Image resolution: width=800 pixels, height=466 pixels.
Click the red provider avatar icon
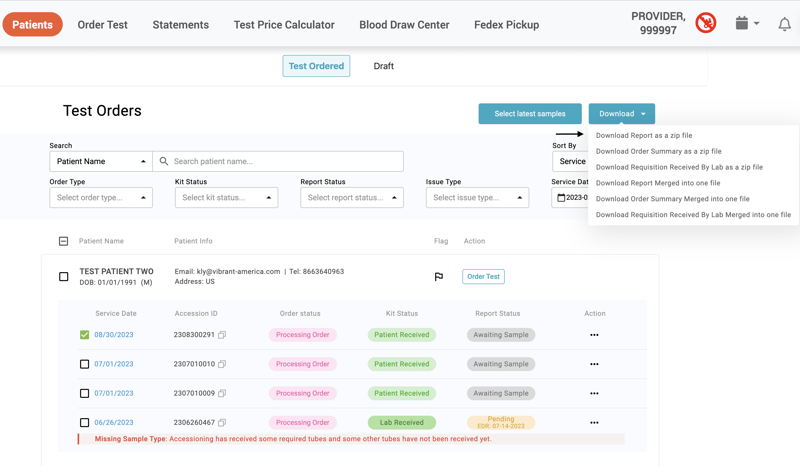click(x=706, y=23)
